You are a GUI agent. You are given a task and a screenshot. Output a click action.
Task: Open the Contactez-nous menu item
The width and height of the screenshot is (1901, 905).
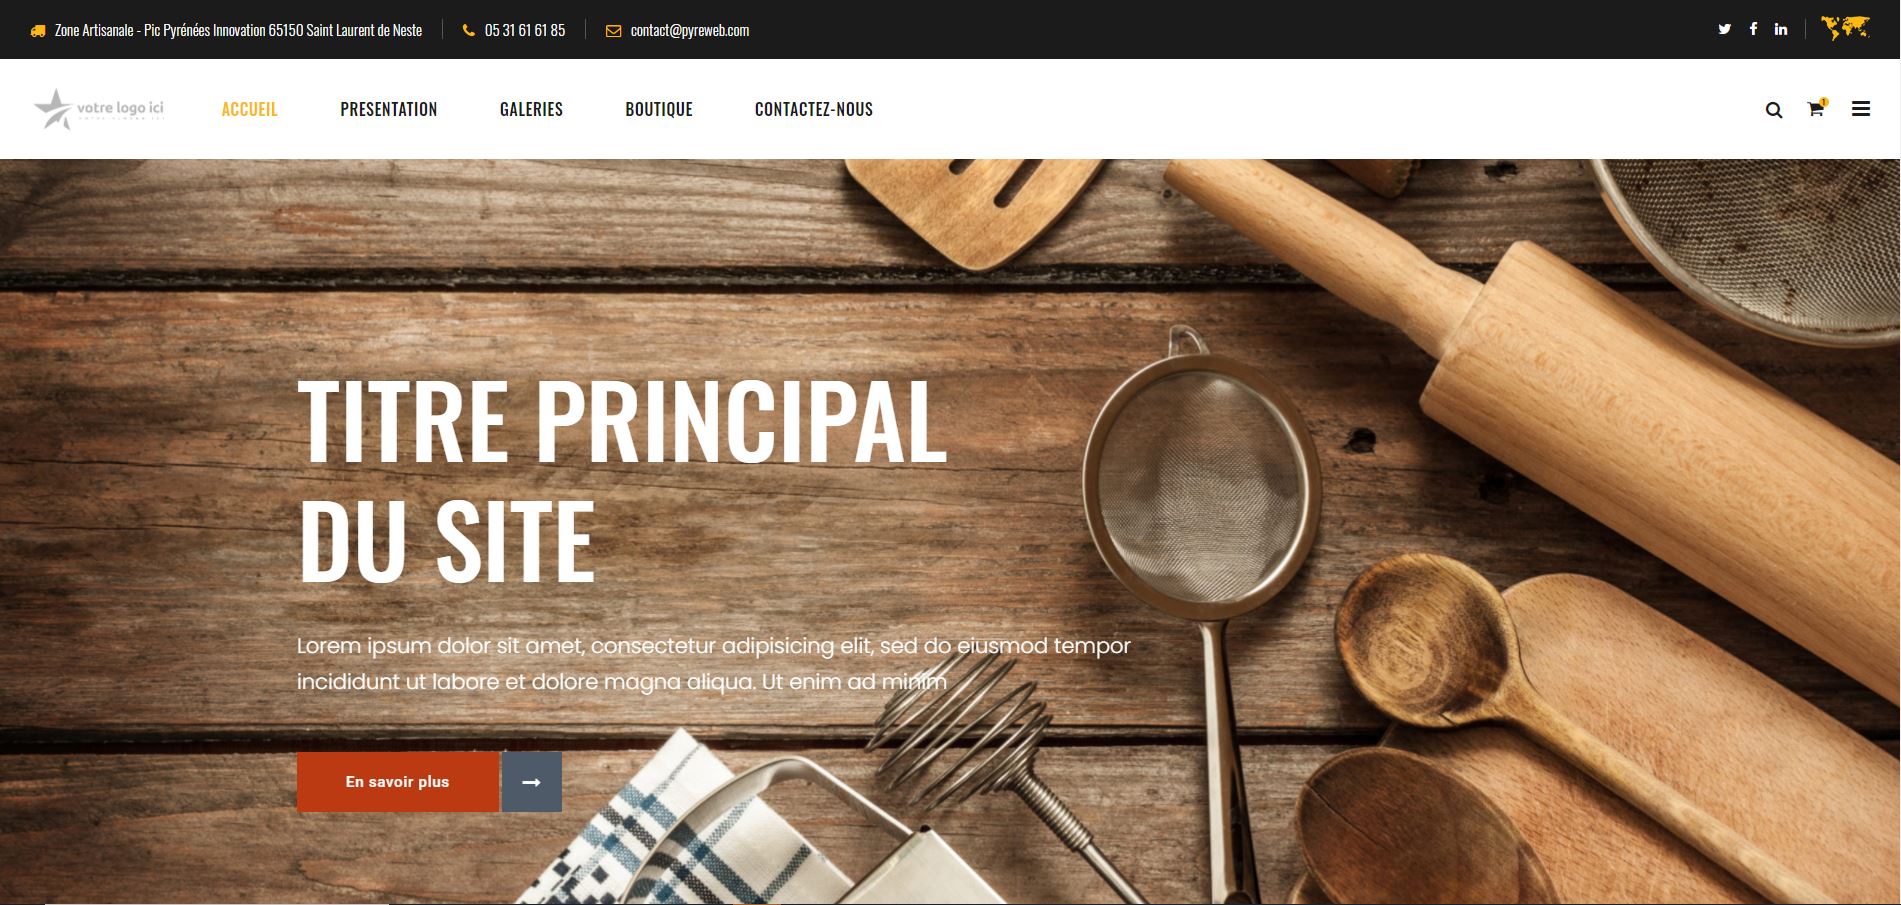pos(814,109)
